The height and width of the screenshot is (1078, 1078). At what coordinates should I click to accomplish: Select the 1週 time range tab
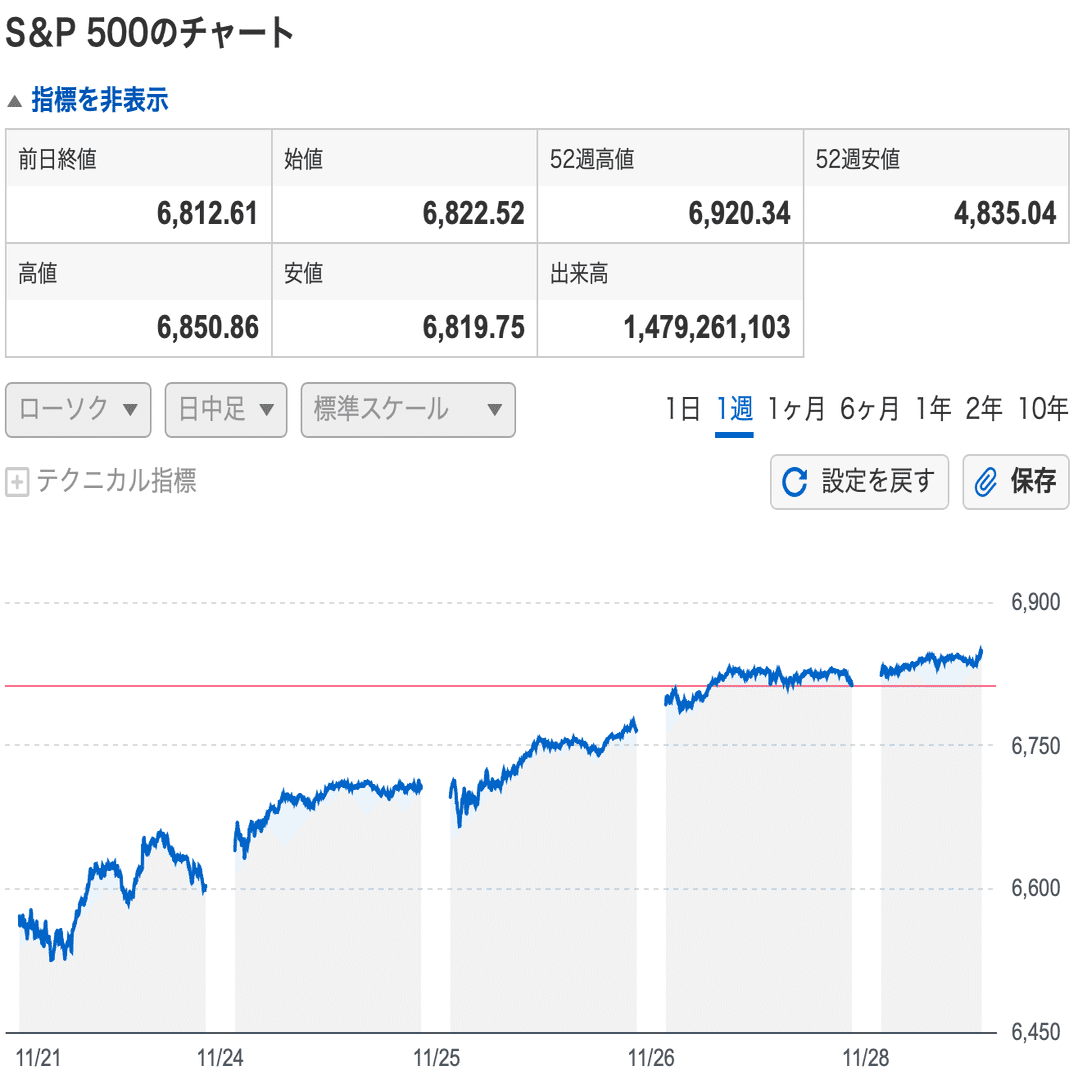click(734, 409)
